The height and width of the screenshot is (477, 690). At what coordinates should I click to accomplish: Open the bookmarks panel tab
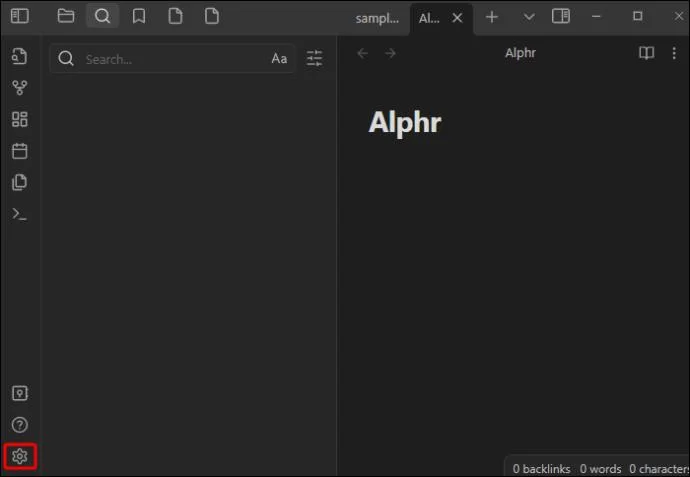click(139, 16)
